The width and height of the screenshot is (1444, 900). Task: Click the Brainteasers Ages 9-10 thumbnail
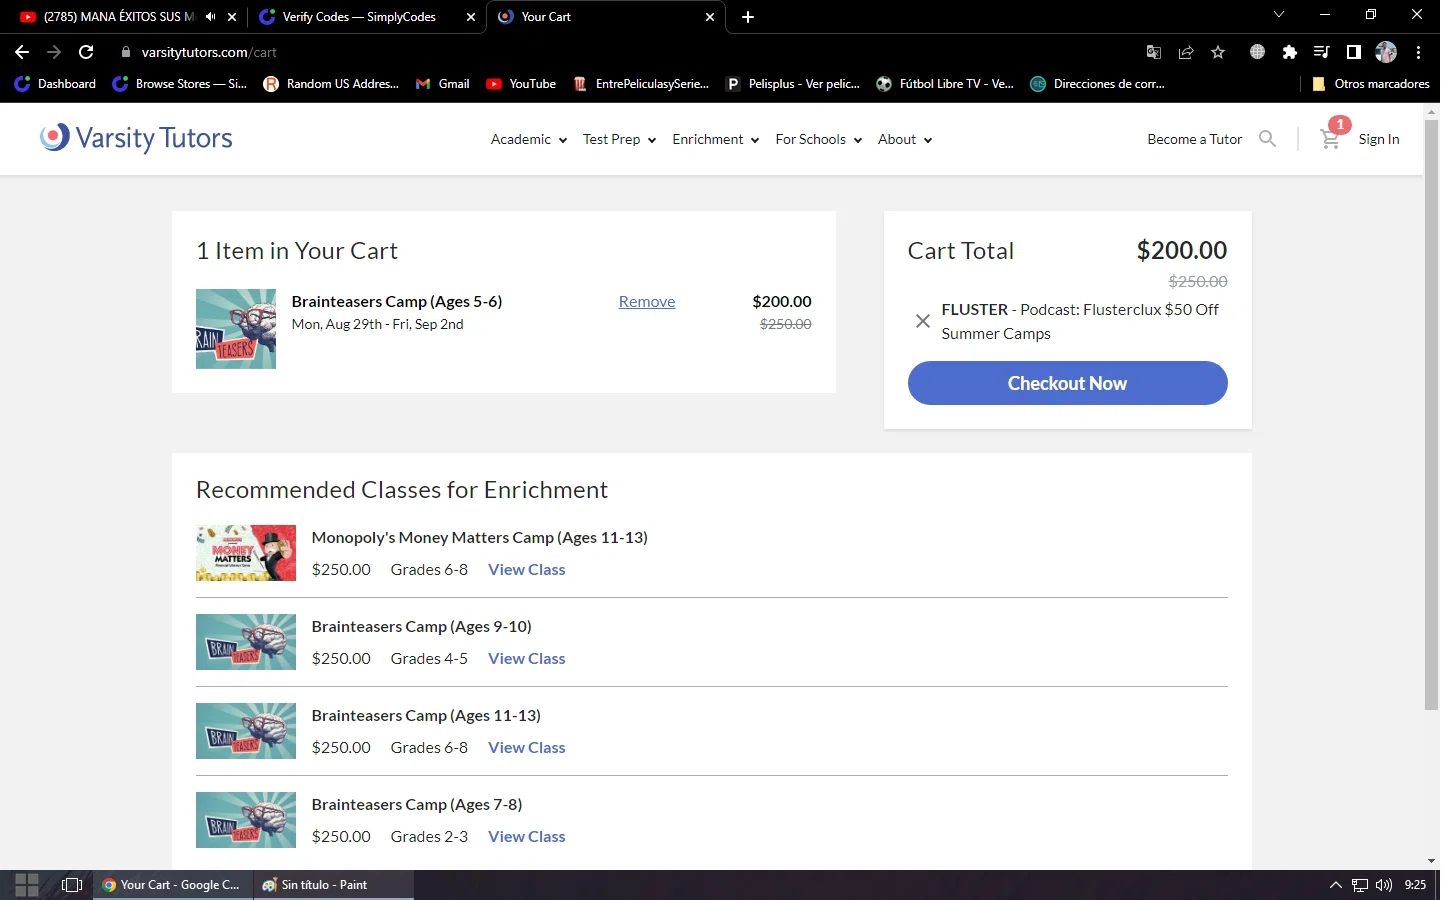[246, 642]
